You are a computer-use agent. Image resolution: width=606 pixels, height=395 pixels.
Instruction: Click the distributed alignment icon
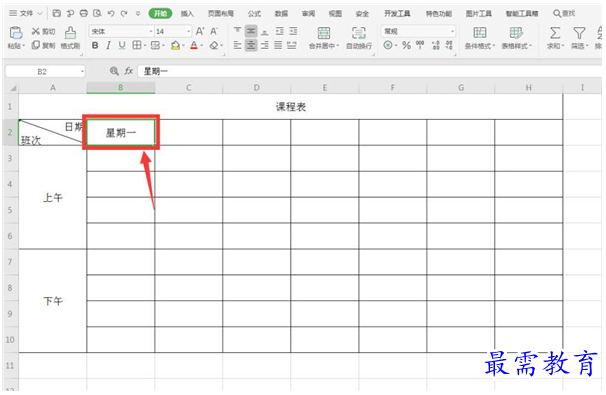292,46
